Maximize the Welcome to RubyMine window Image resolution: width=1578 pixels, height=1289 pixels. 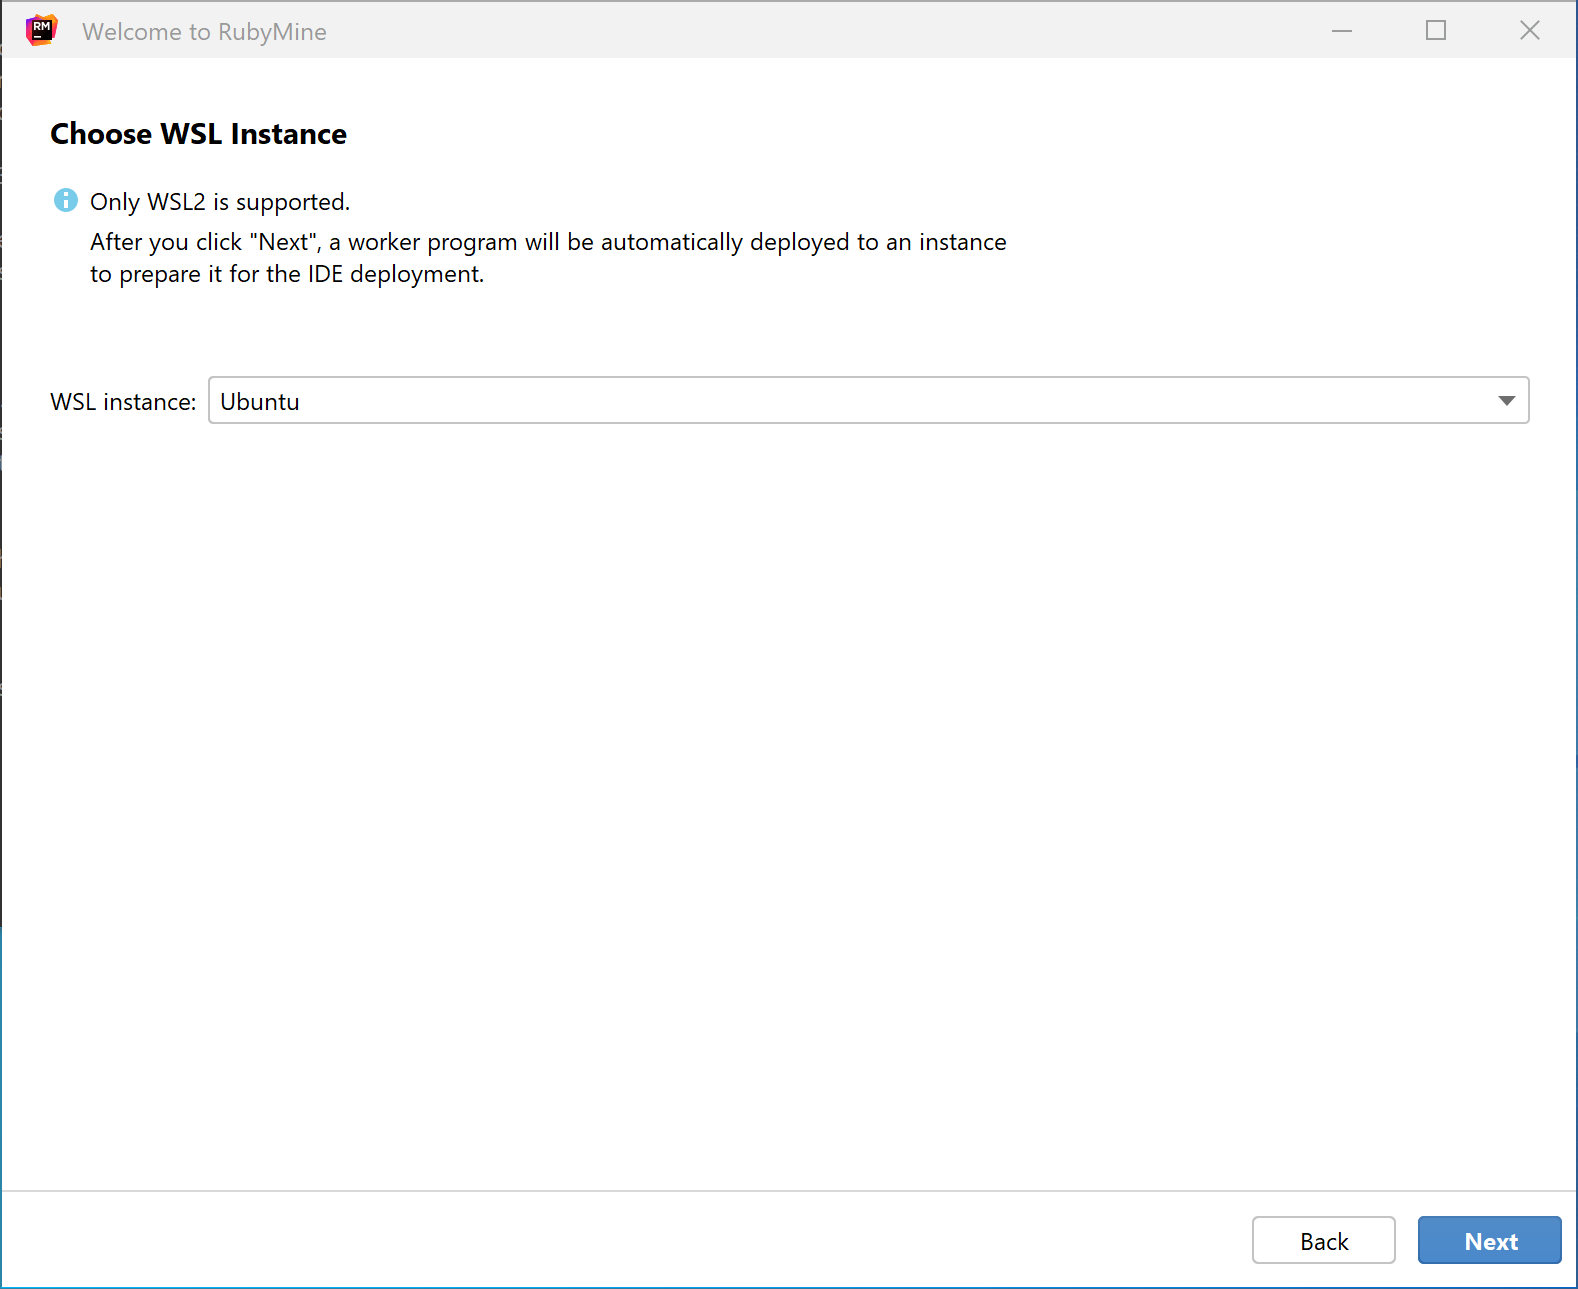coord(1436,31)
